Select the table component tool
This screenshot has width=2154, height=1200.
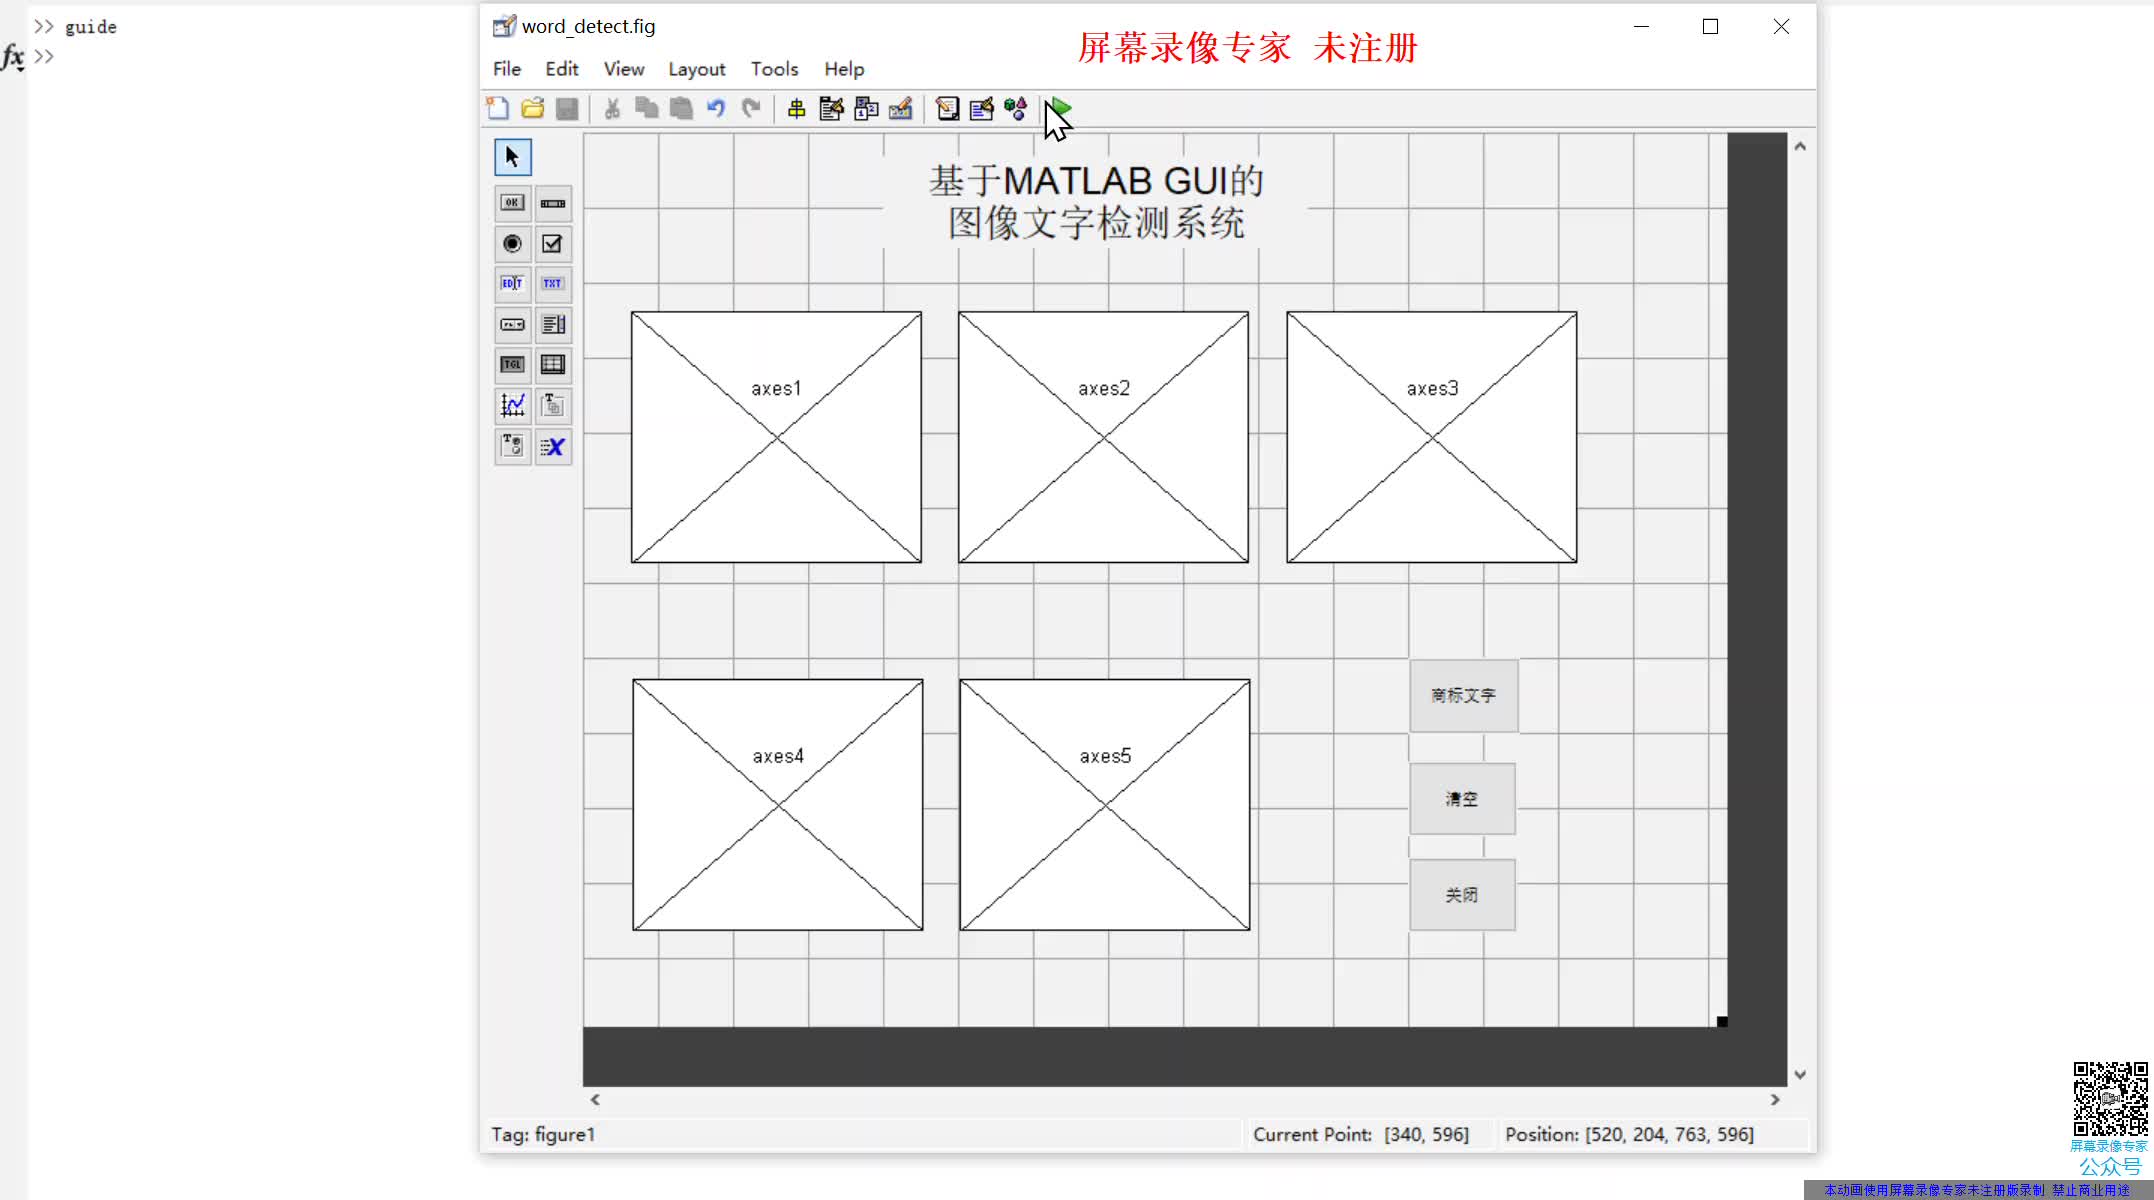553,364
